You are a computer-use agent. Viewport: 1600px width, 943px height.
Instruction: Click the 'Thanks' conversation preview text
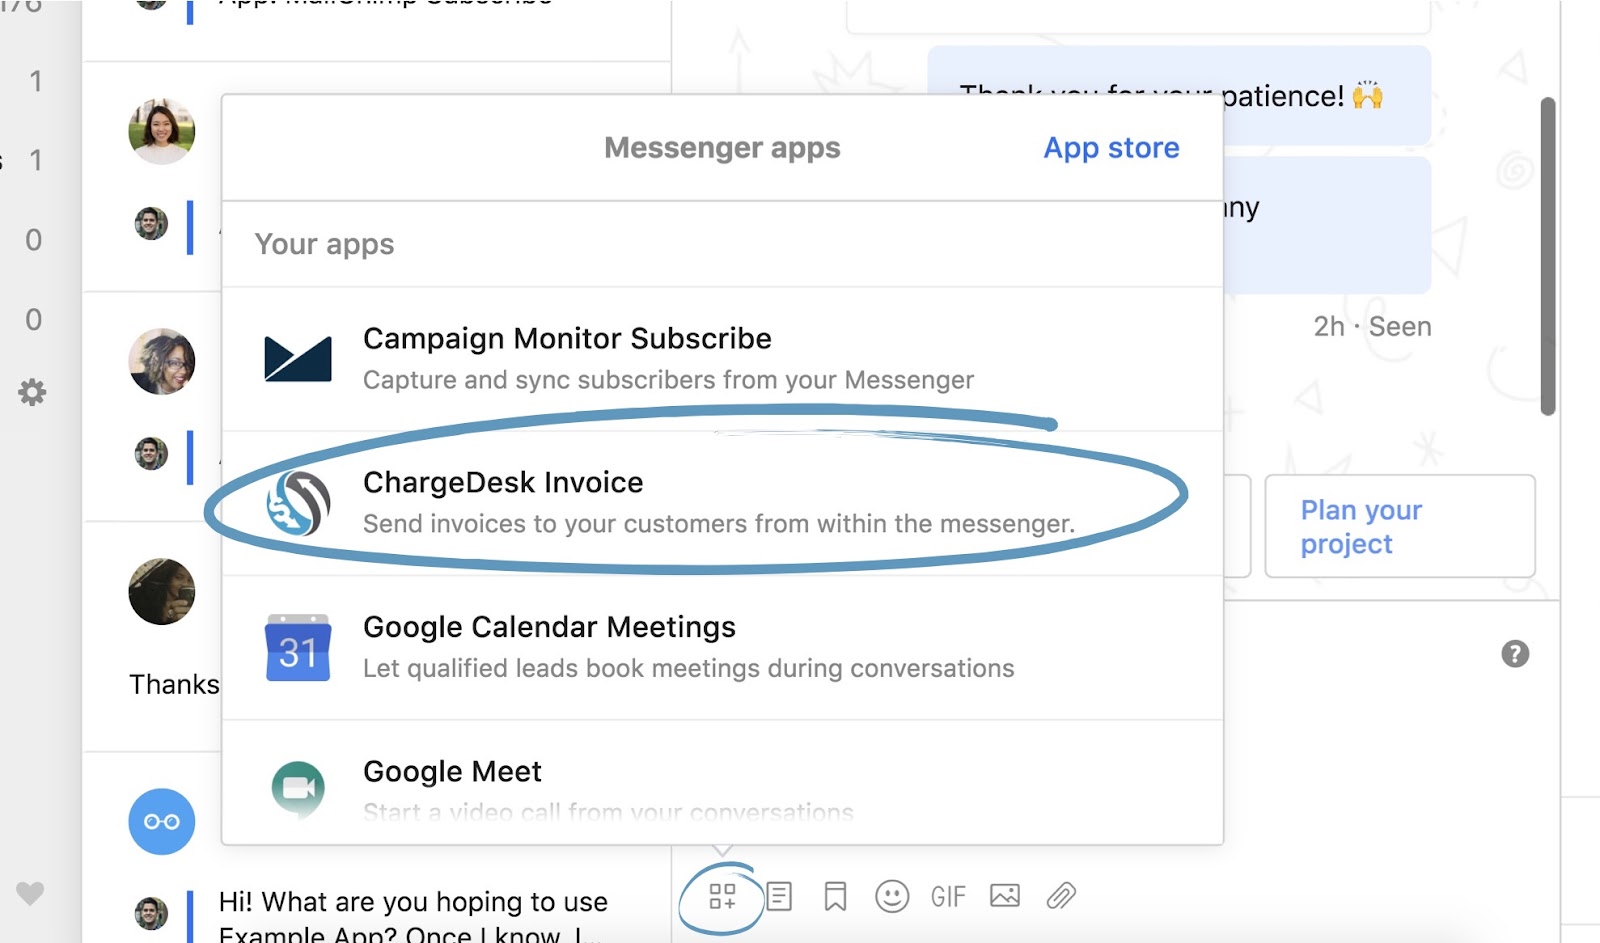tap(174, 684)
